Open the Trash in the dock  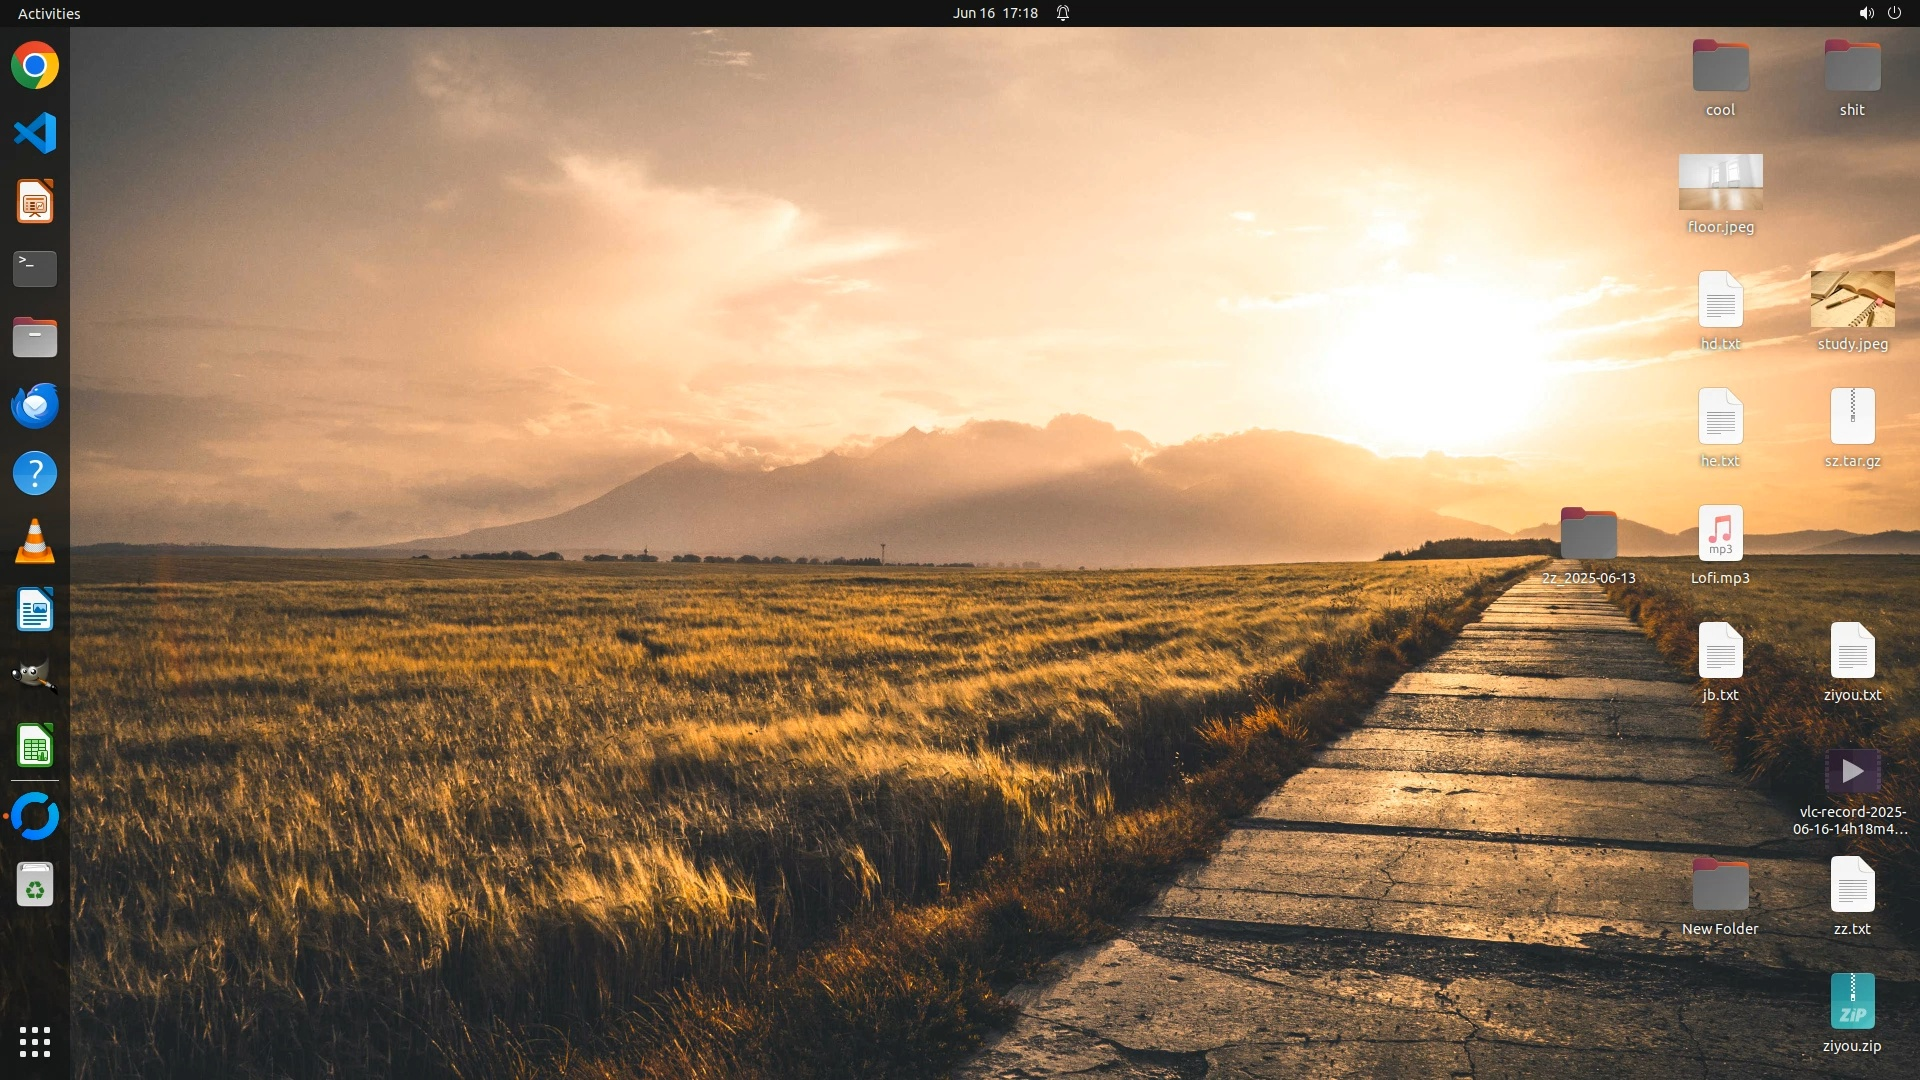(x=35, y=886)
